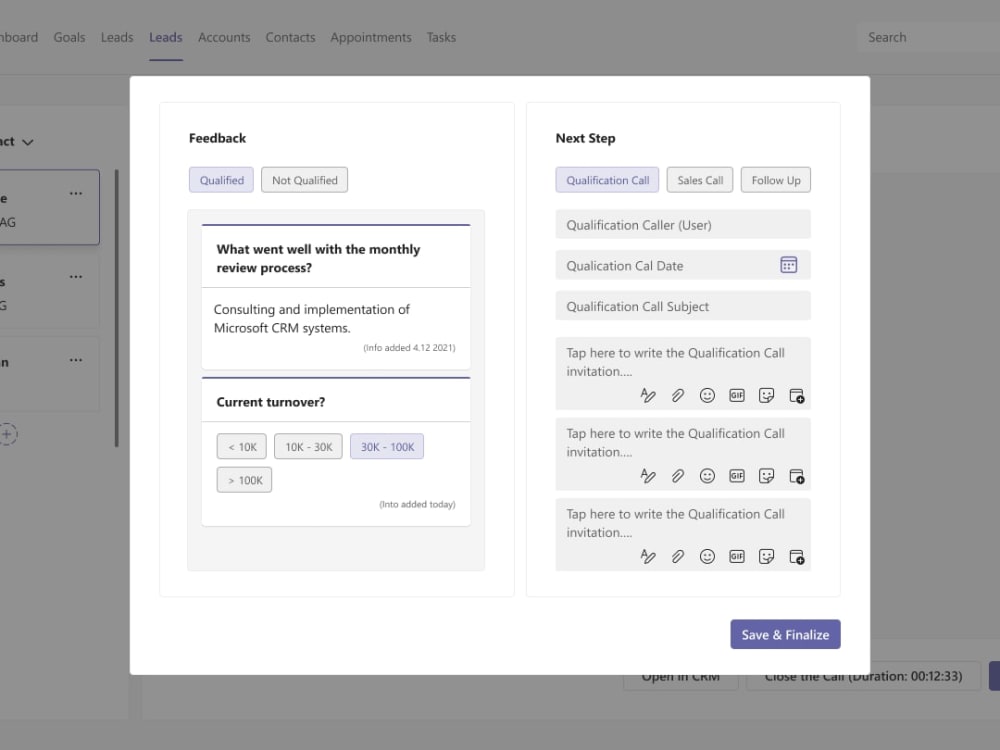Screen dimensions: 1000x750
Task: Attach file in first invitation box
Action: tap(677, 395)
